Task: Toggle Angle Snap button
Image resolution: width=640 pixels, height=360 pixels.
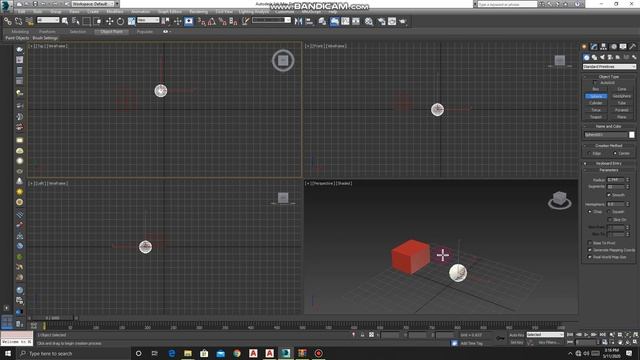Action: (211, 21)
